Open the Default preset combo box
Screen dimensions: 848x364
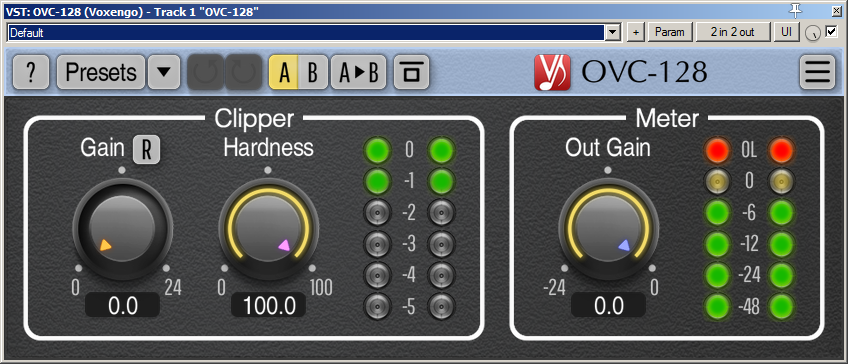click(x=314, y=32)
